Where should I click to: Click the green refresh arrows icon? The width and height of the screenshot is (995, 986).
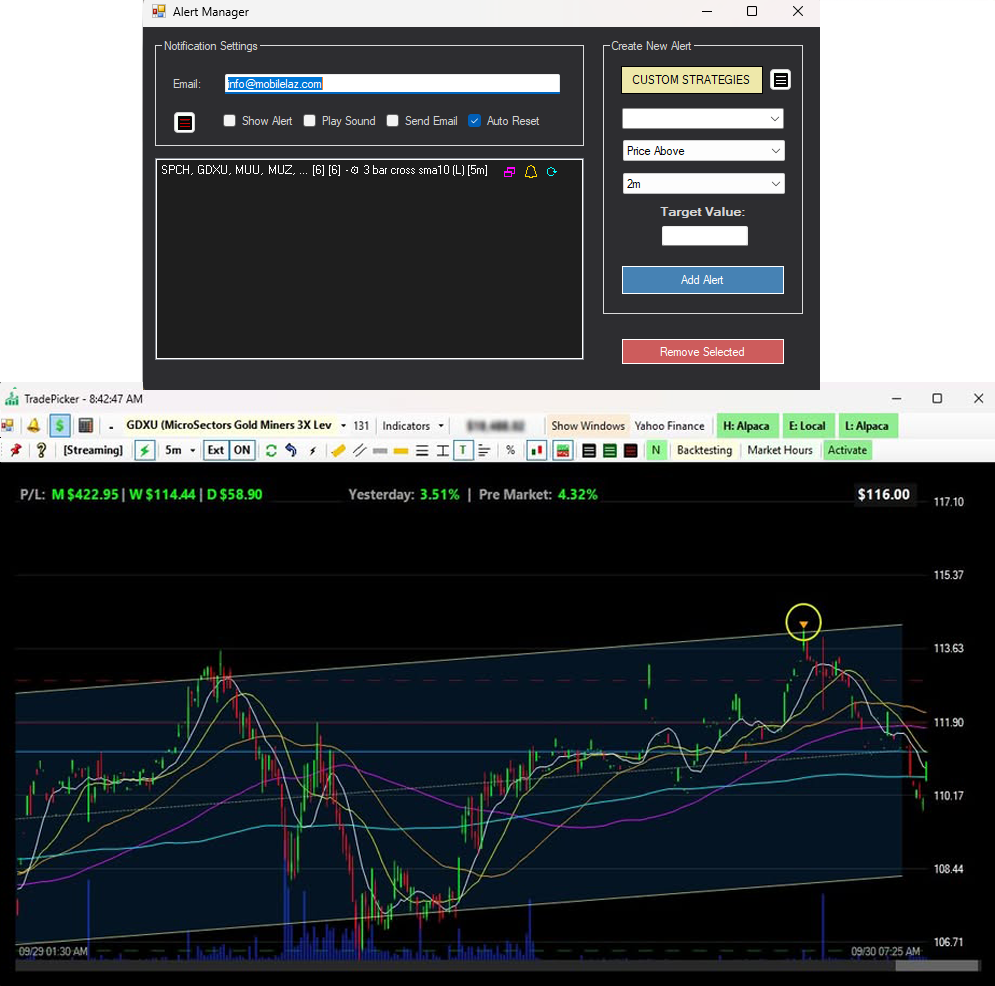(271, 450)
